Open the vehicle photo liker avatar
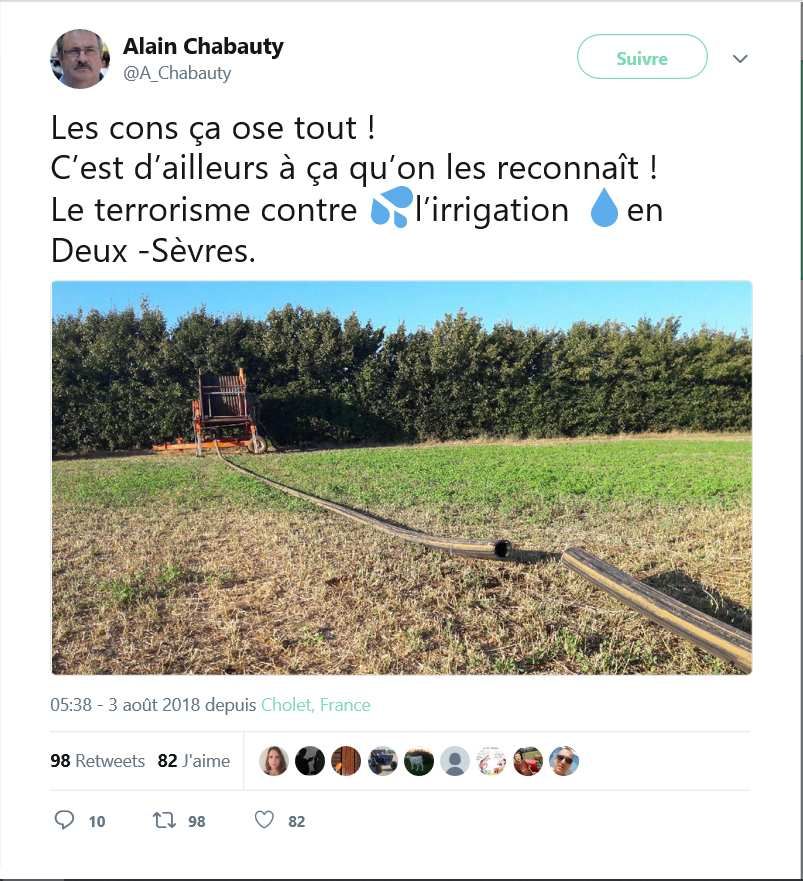This screenshot has height=881, width=803. (383, 761)
